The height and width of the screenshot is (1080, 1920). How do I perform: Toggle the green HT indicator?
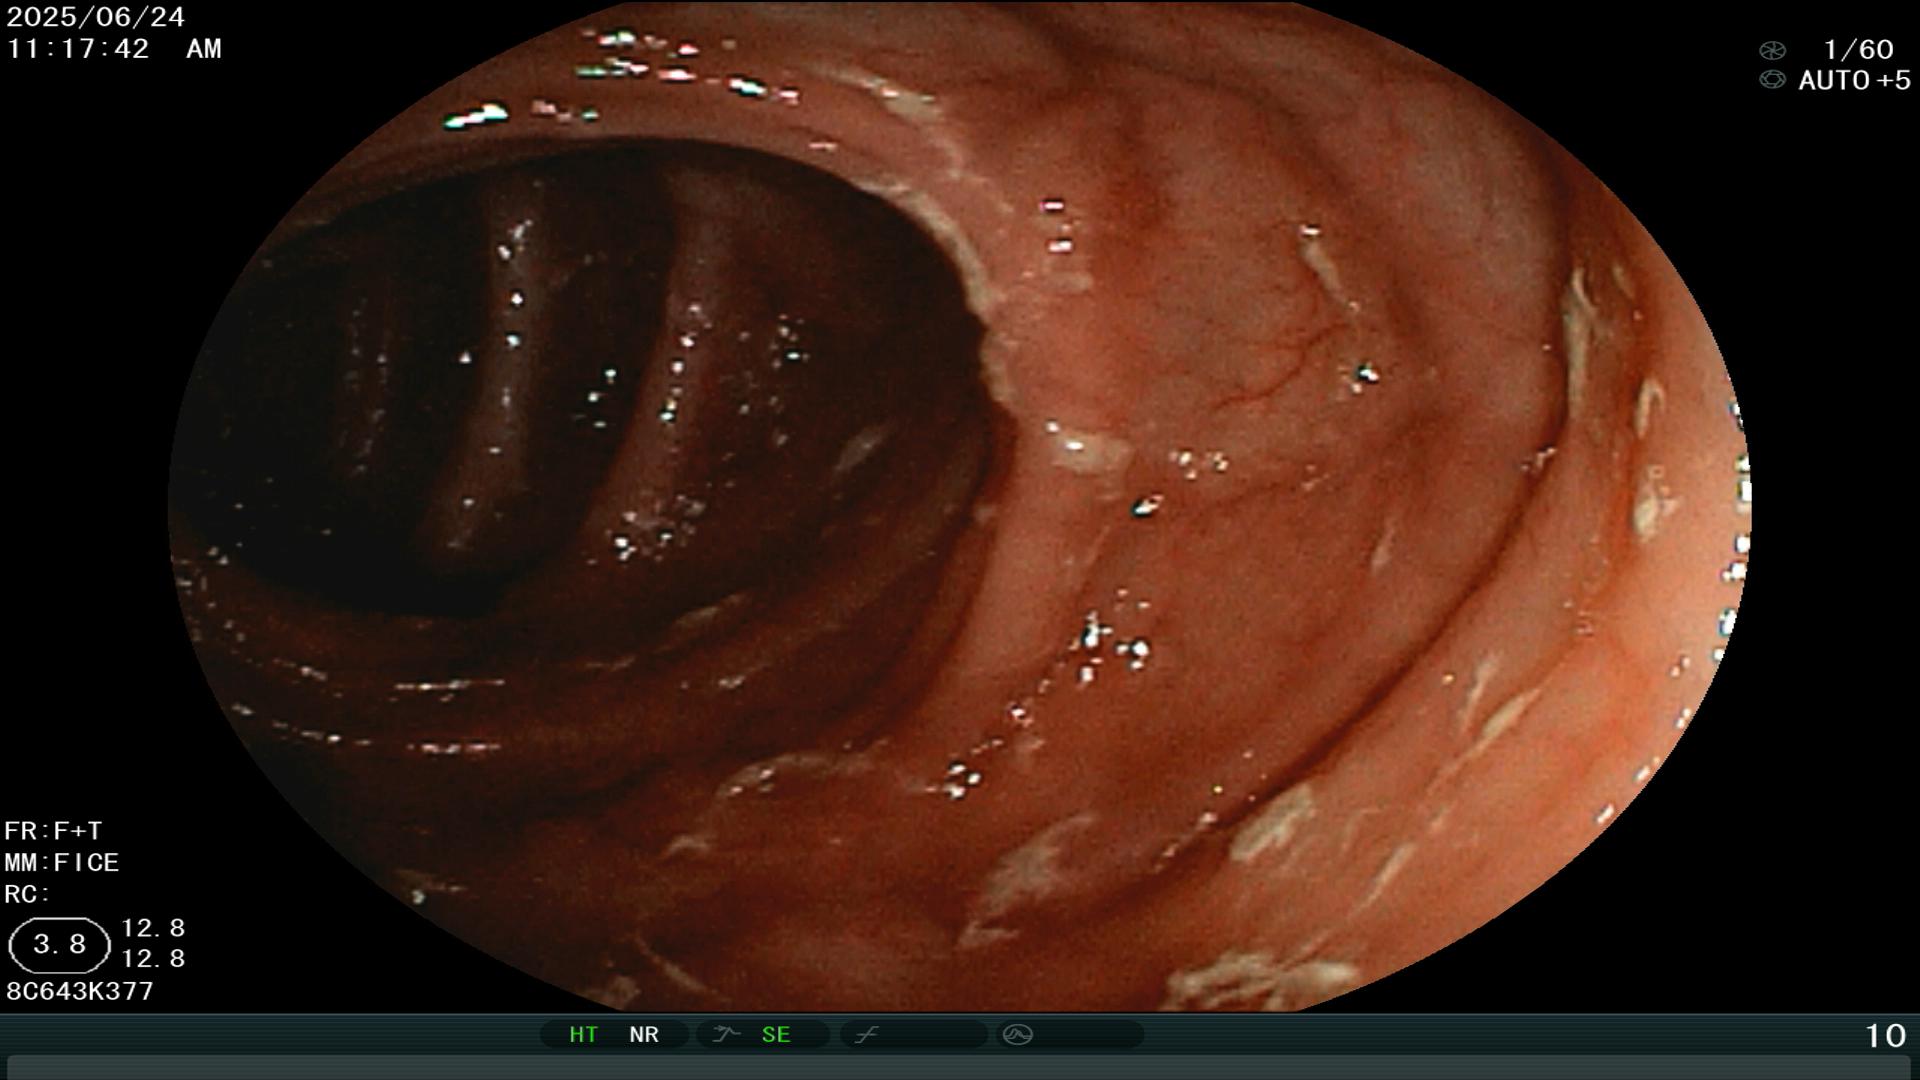[584, 1034]
